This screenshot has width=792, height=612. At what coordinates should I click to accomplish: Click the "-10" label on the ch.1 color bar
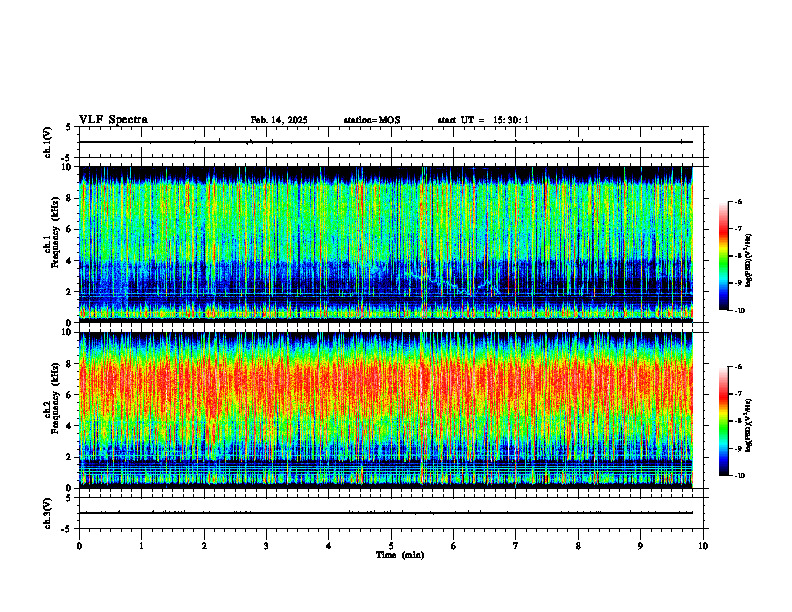pyautogui.click(x=740, y=311)
